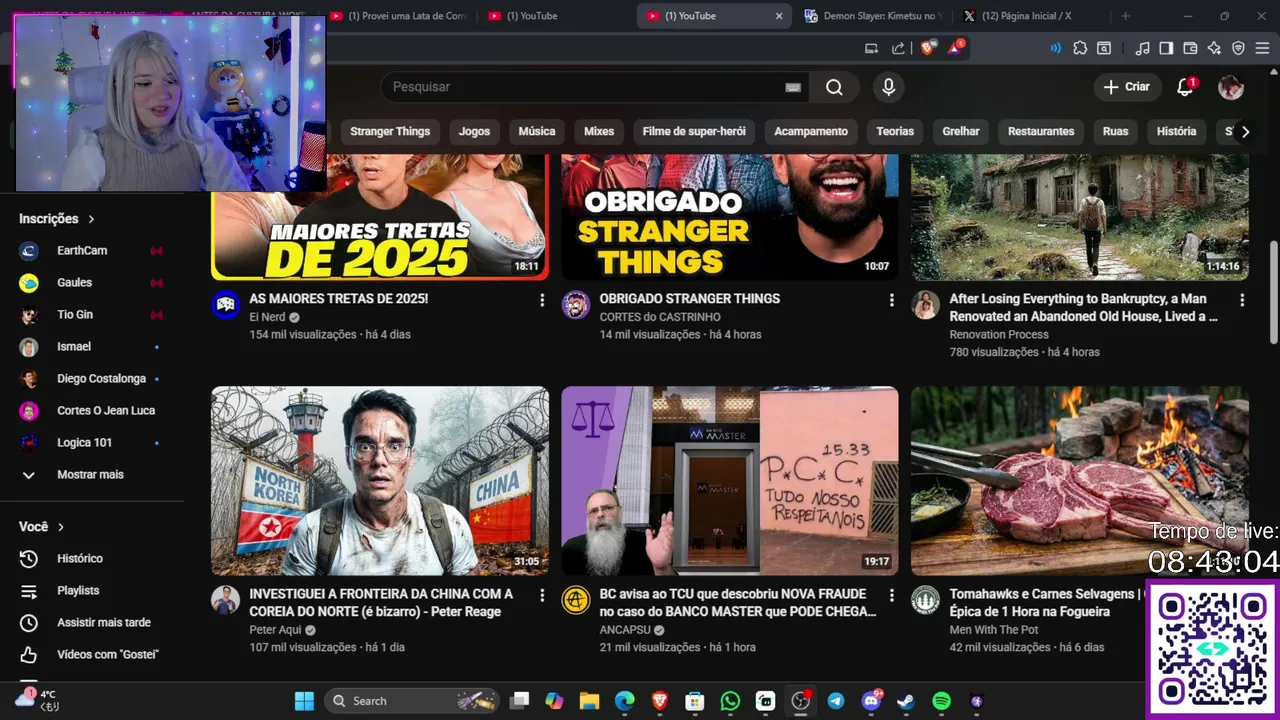Open the Banco Master fraud video thumbnail
The height and width of the screenshot is (720, 1280).
(x=730, y=481)
